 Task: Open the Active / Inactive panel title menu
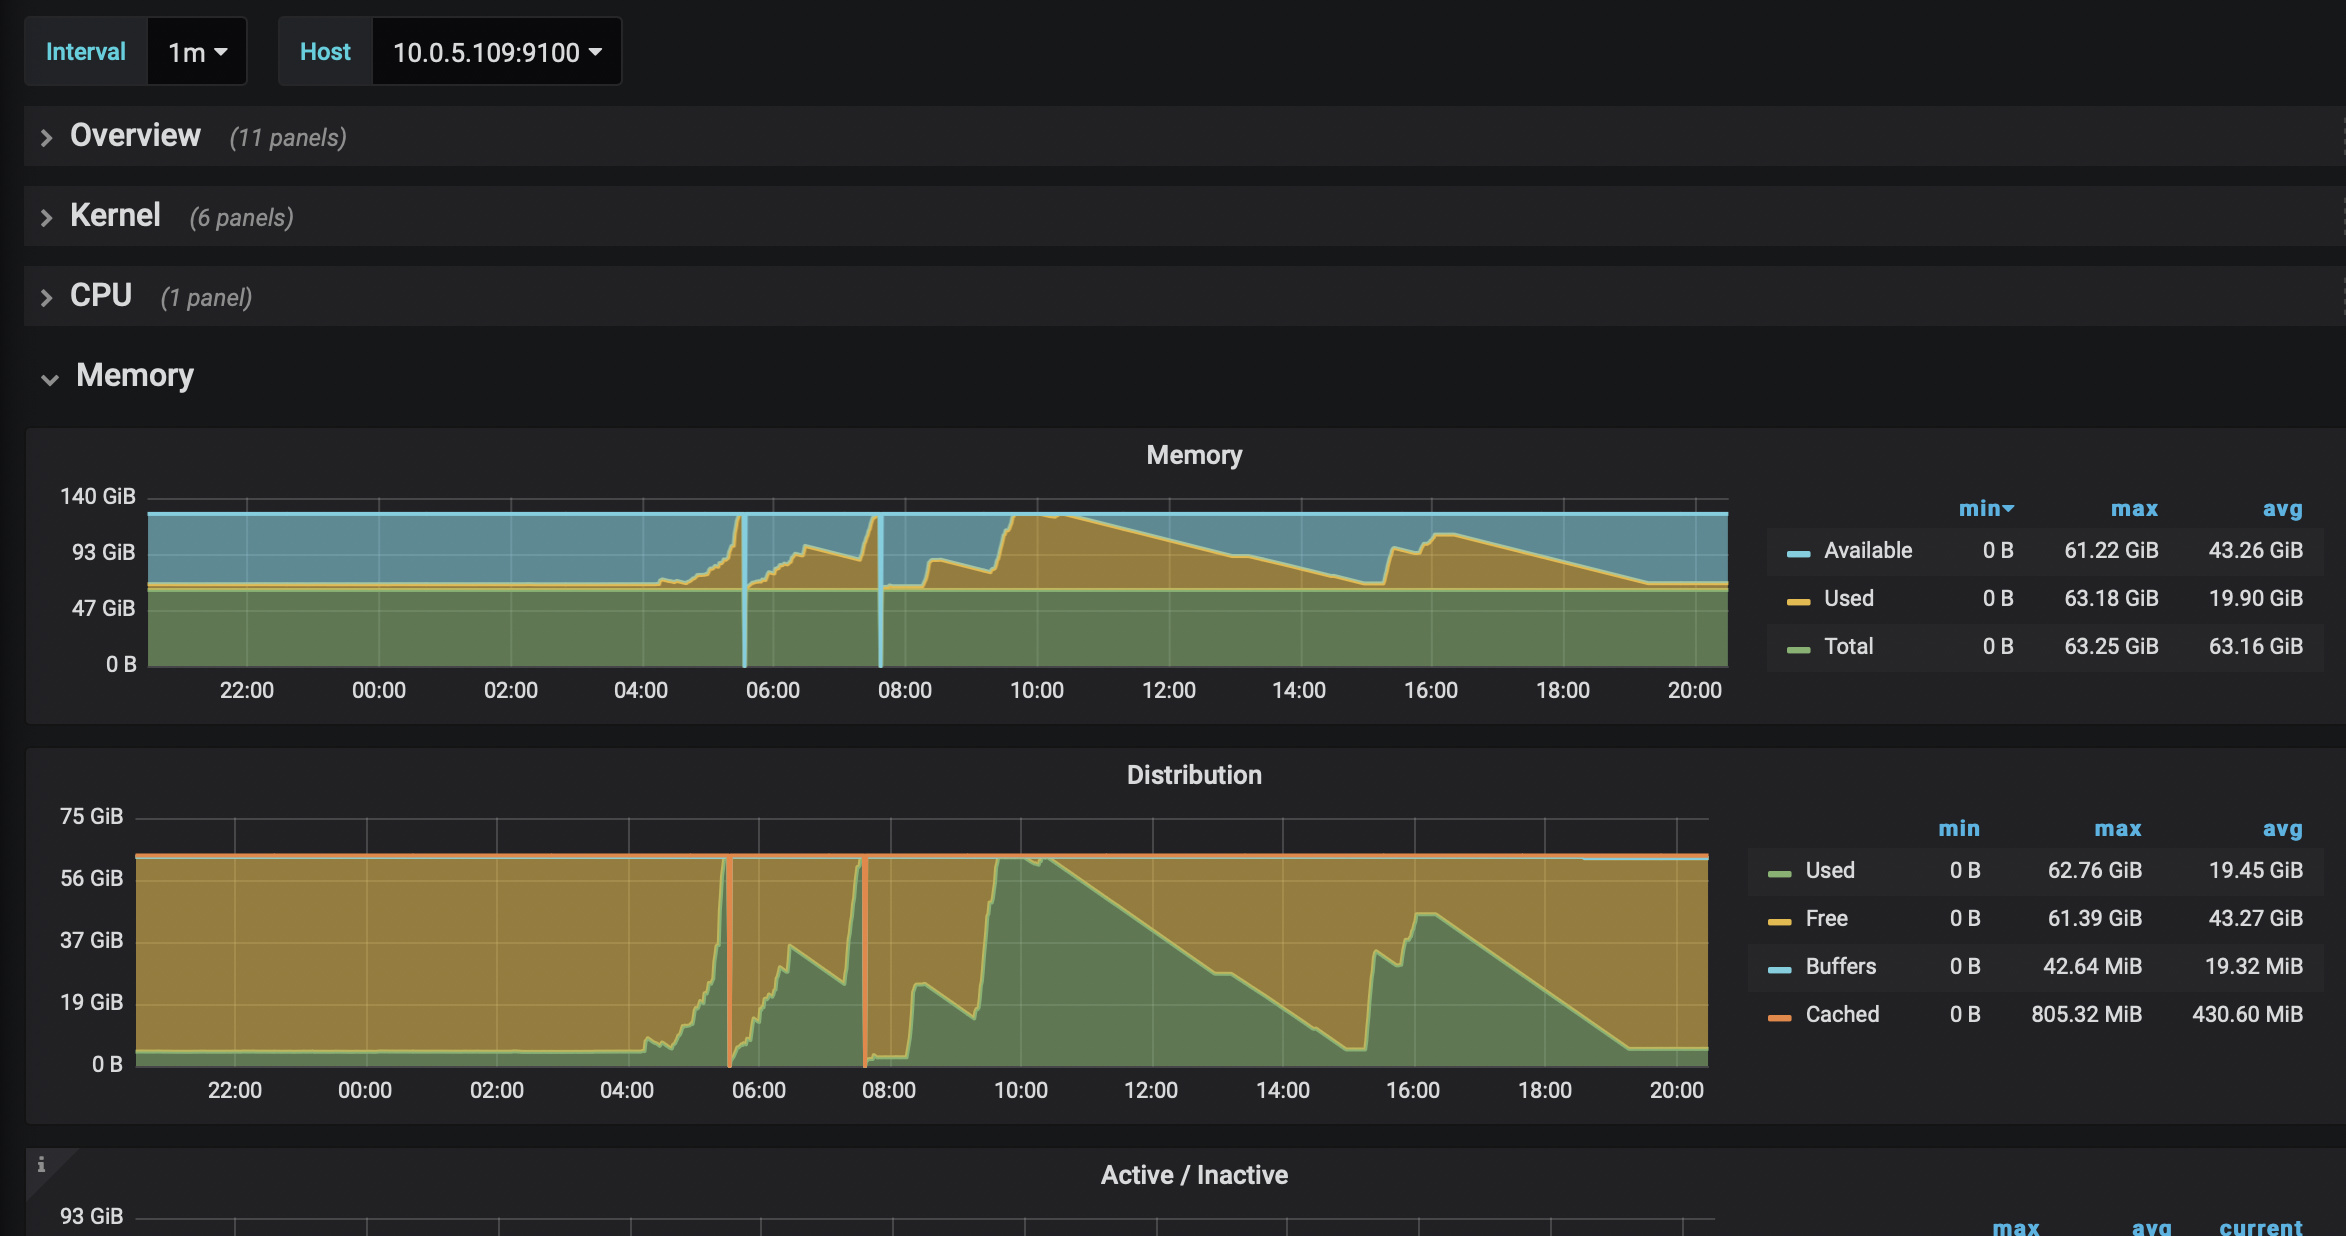click(x=1193, y=1175)
